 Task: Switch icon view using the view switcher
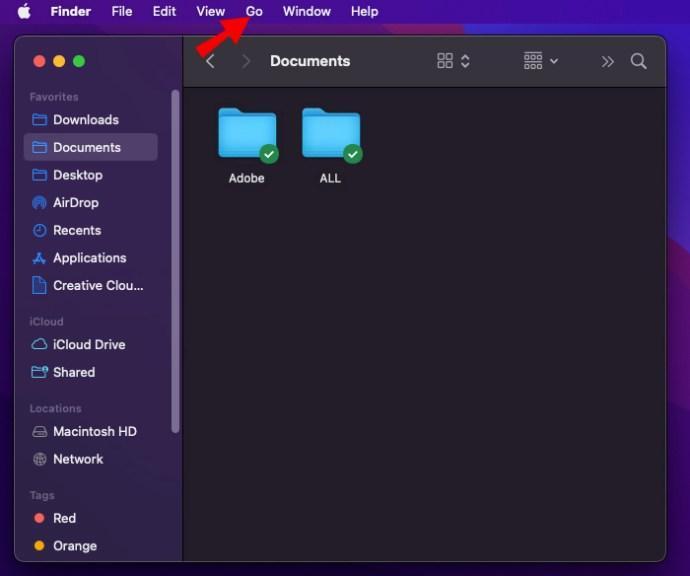pos(453,61)
